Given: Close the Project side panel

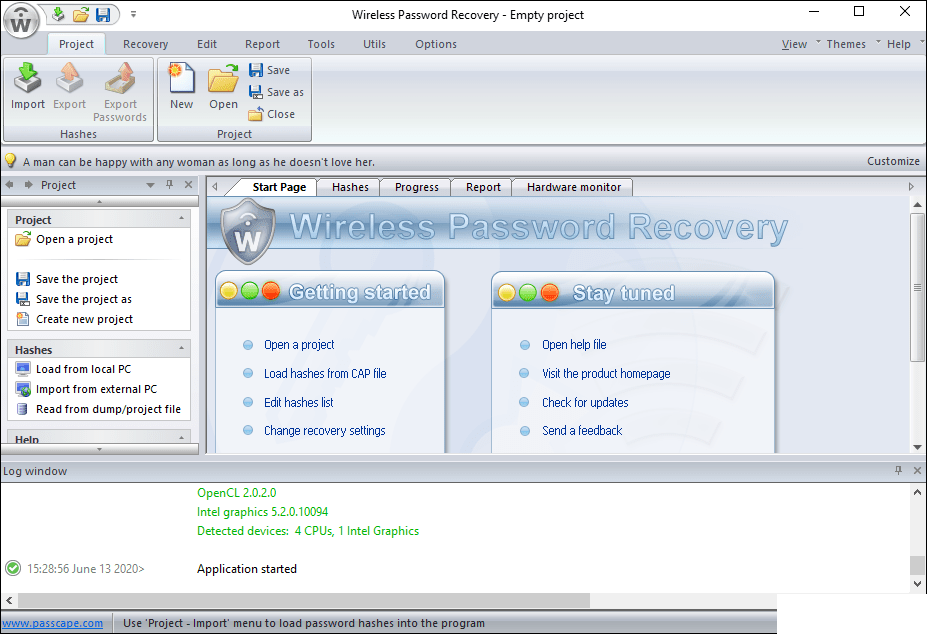Looking at the screenshot, I should (189, 185).
